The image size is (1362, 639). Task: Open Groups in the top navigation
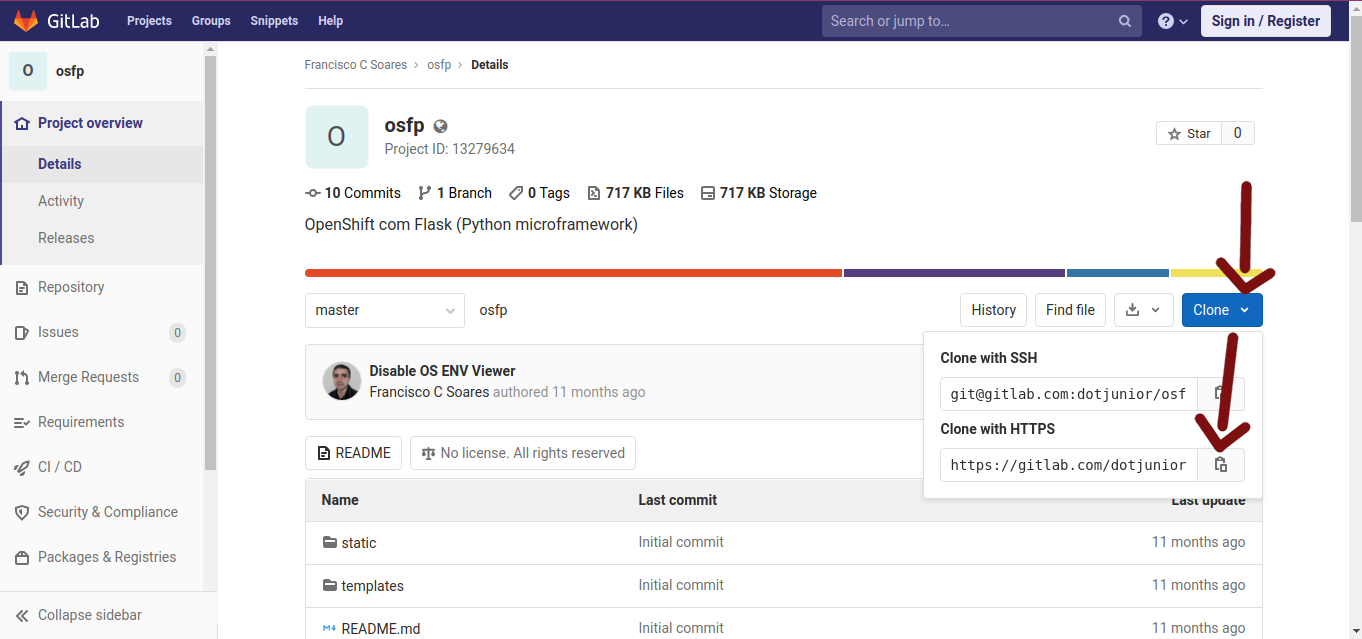[x=211, y=21]
